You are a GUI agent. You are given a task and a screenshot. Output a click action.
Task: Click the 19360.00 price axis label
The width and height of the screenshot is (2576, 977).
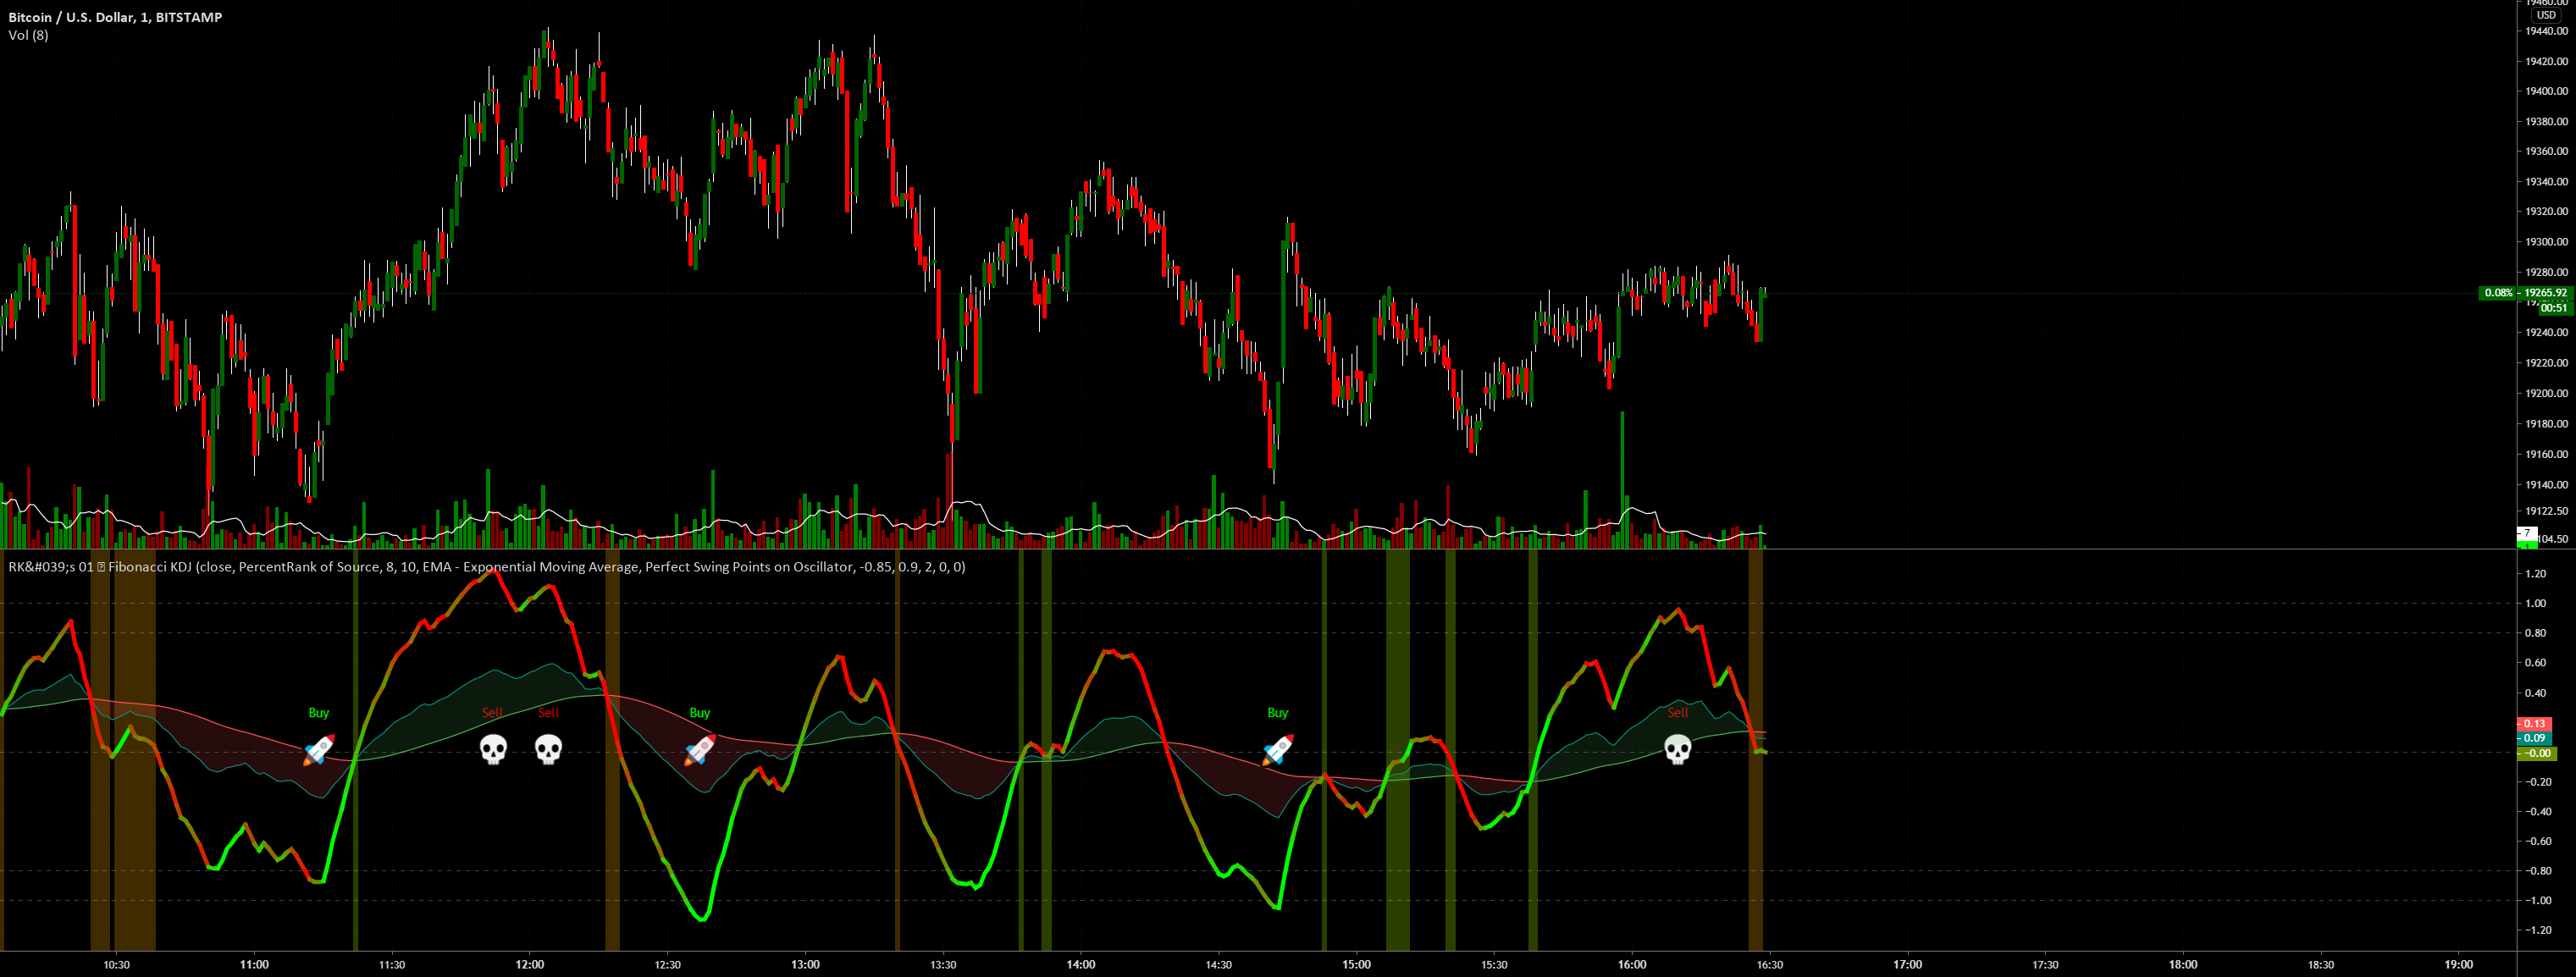click(x=2546, y=152)
